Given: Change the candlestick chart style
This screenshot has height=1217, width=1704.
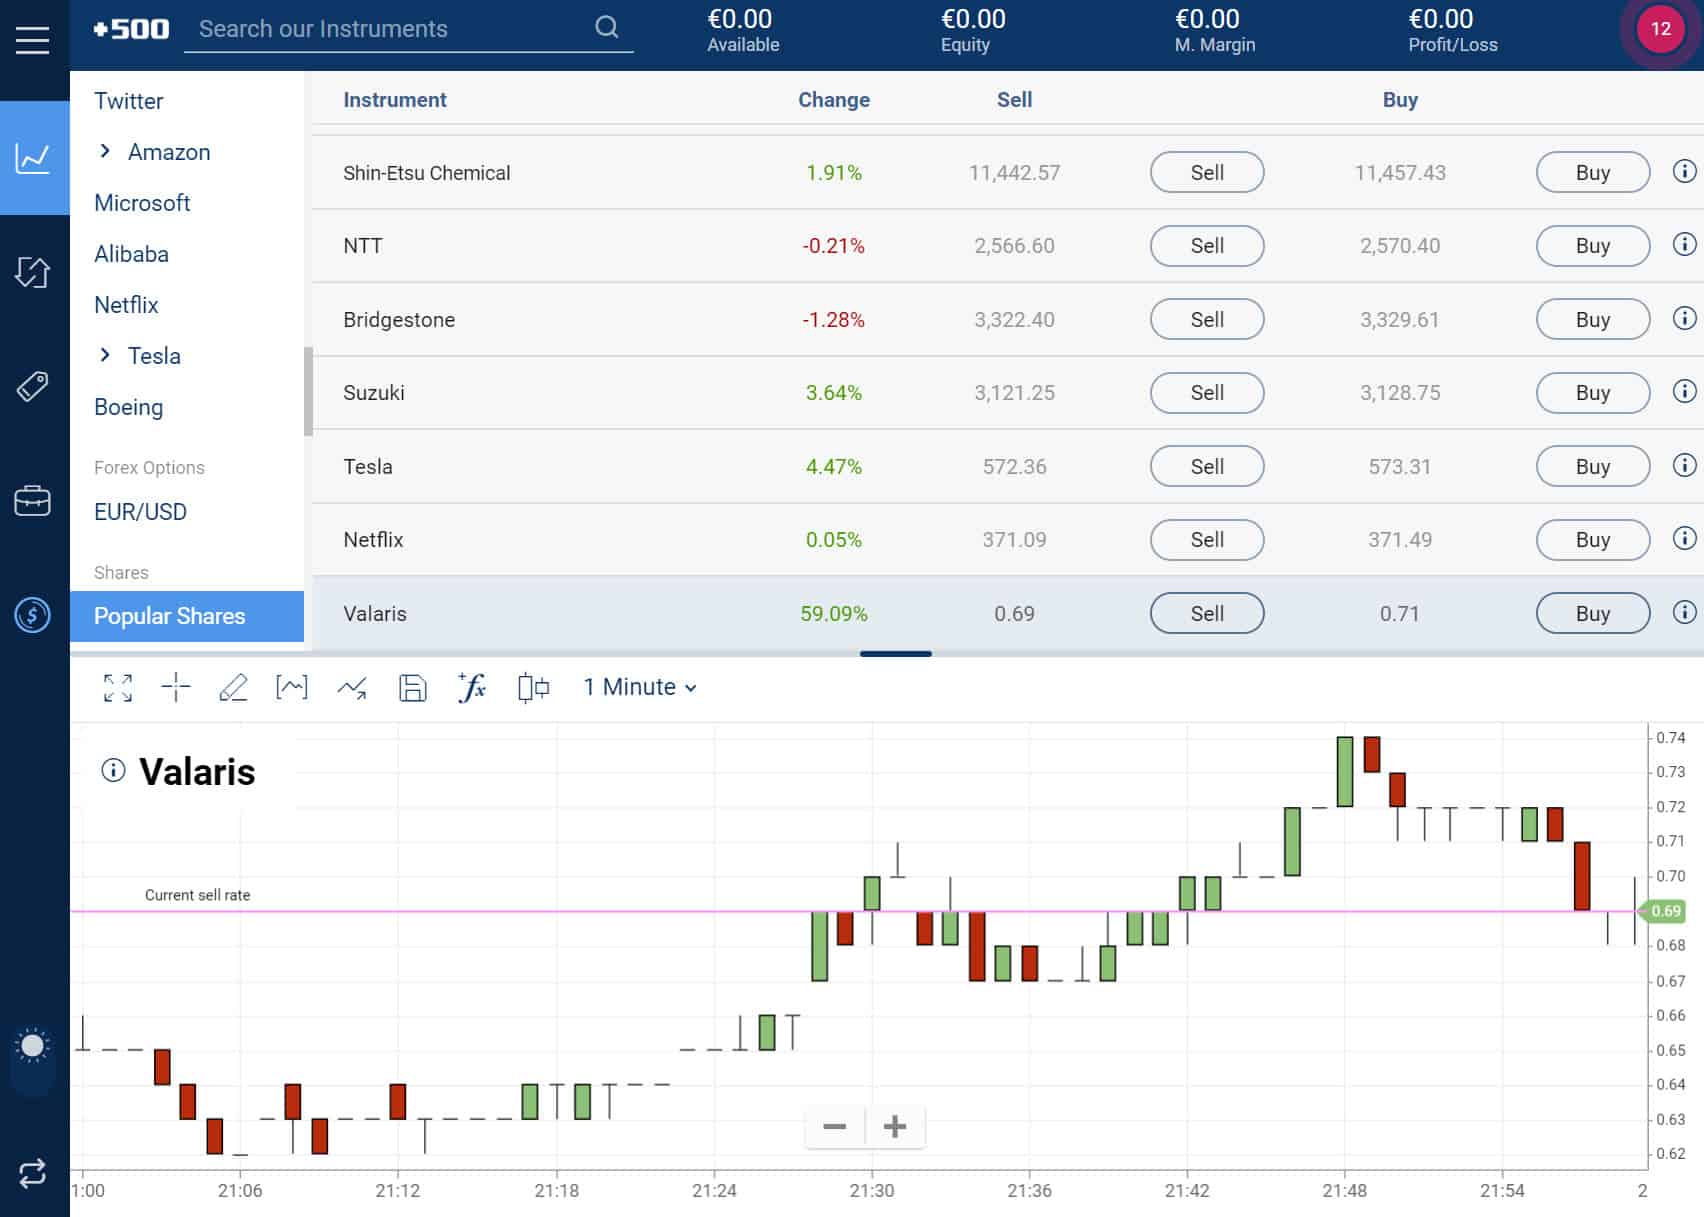Looking at the screenshot, I should pyautogui.click(x=533, y=687).
